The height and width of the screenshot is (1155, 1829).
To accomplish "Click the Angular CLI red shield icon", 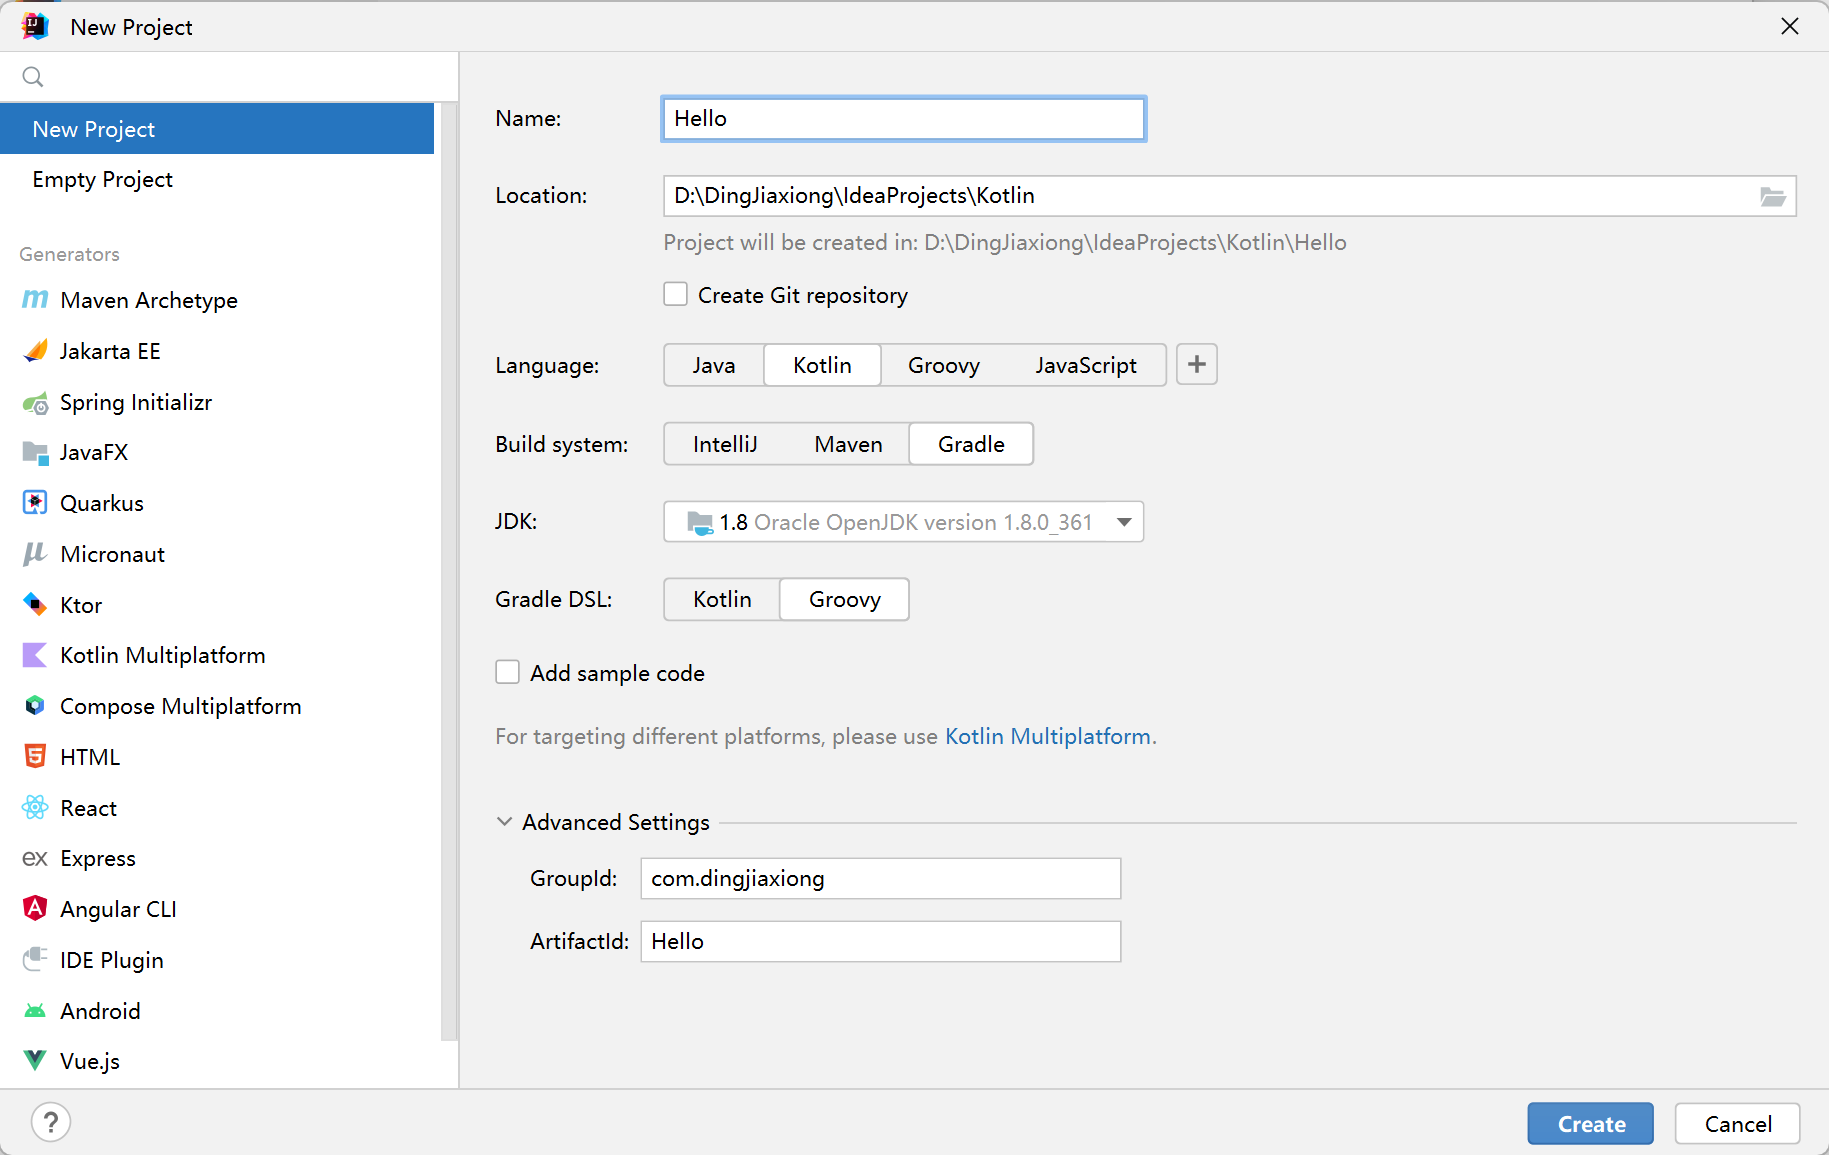I will [35, 909].
